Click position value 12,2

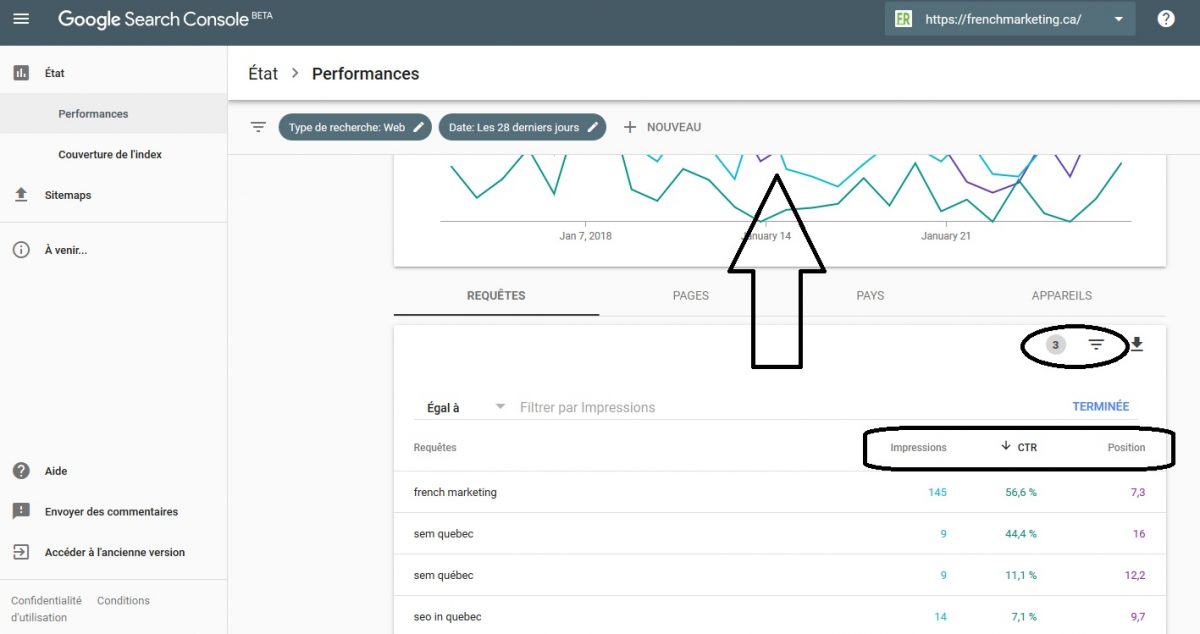[x=1135, y=575]
